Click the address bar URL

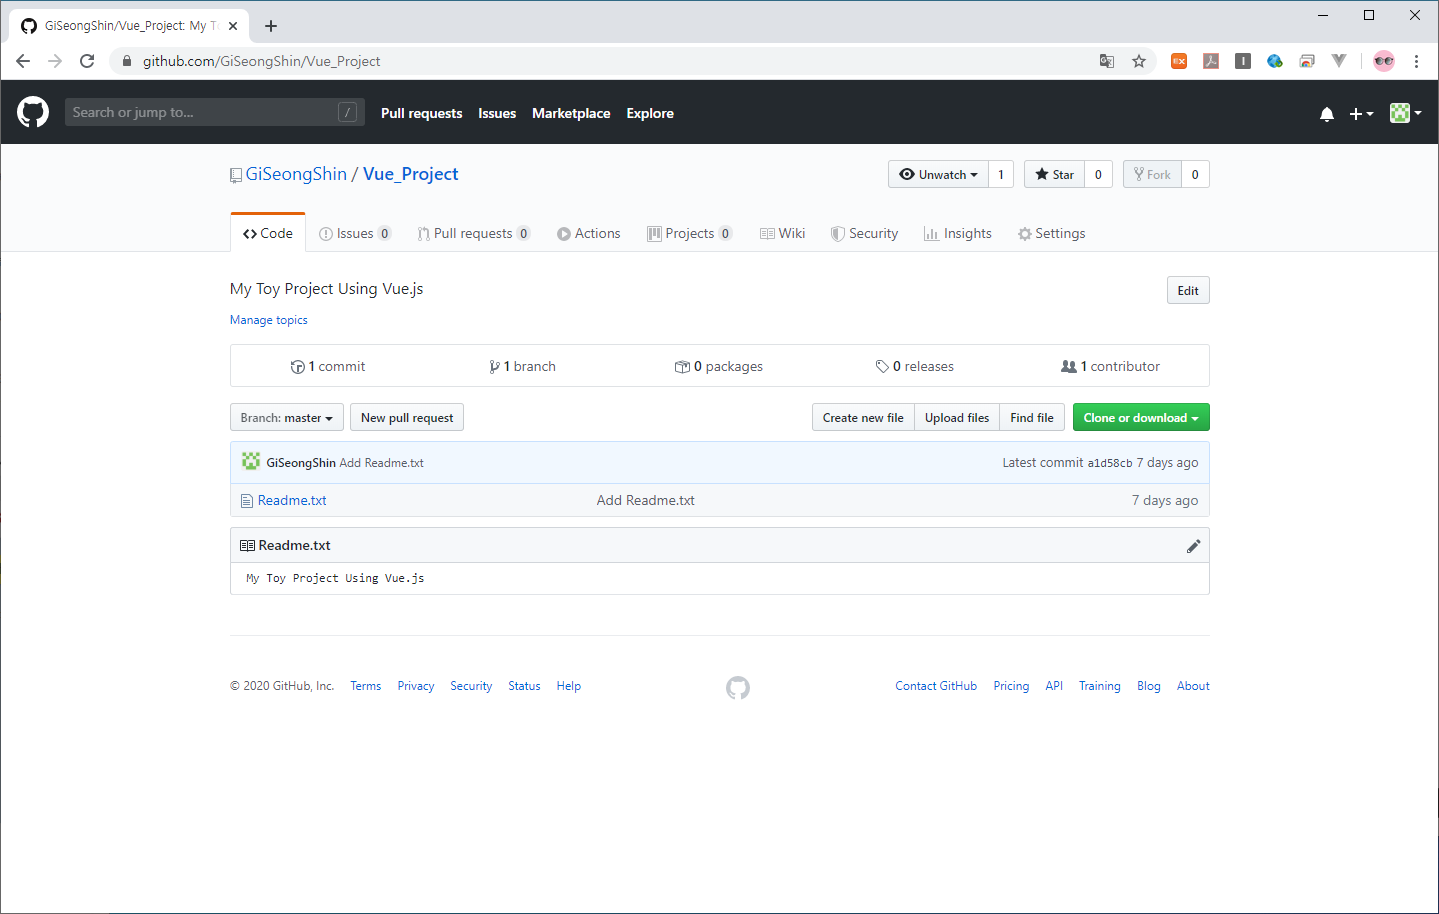click(x=261, y=61)
